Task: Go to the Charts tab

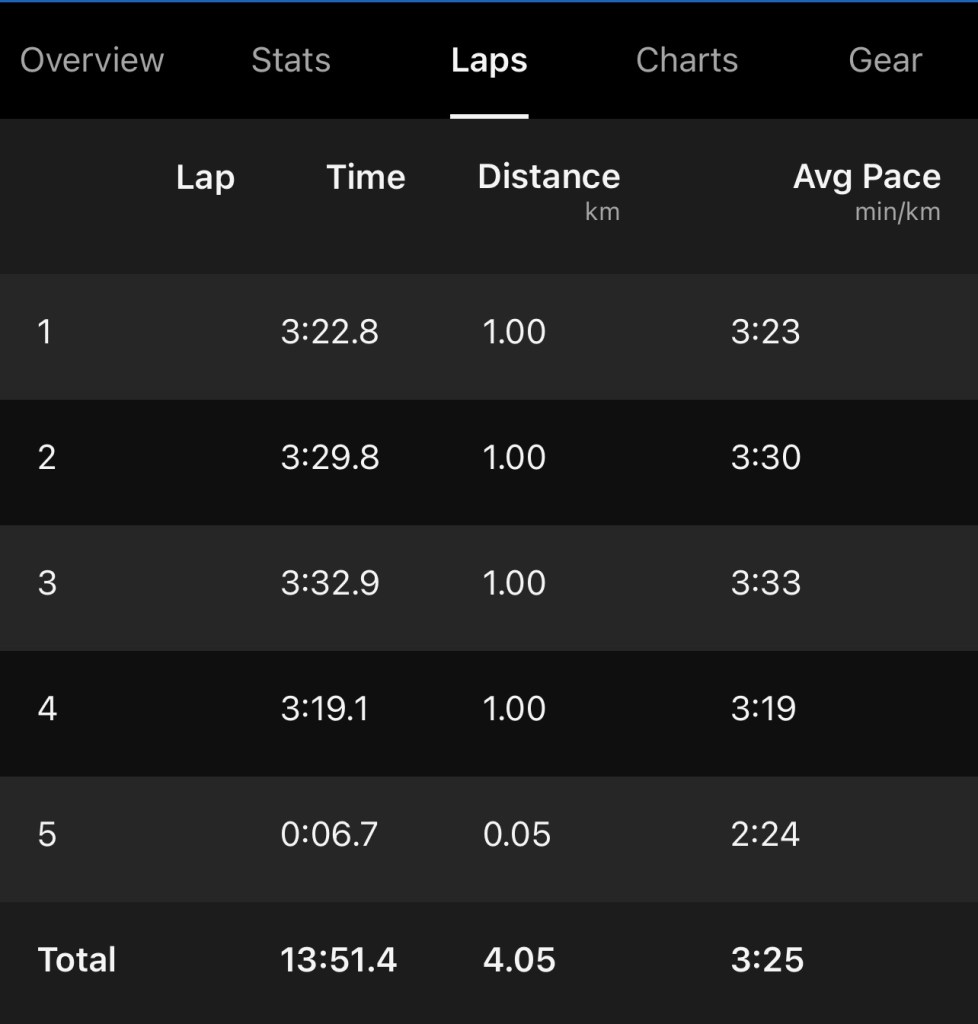Action: pos(687,60)
